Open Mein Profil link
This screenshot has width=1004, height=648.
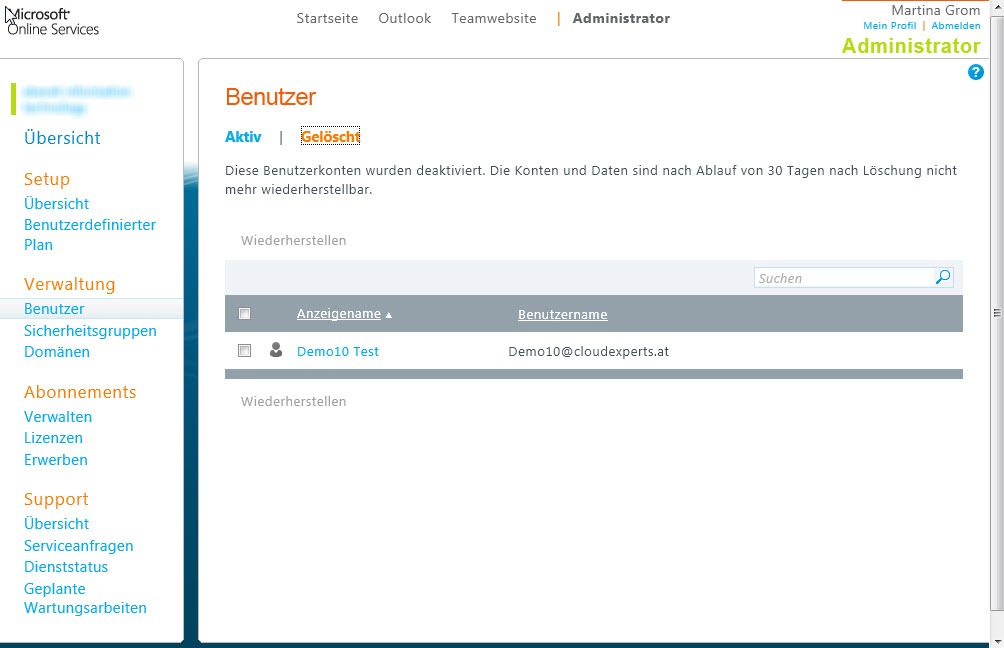[889, 26]
